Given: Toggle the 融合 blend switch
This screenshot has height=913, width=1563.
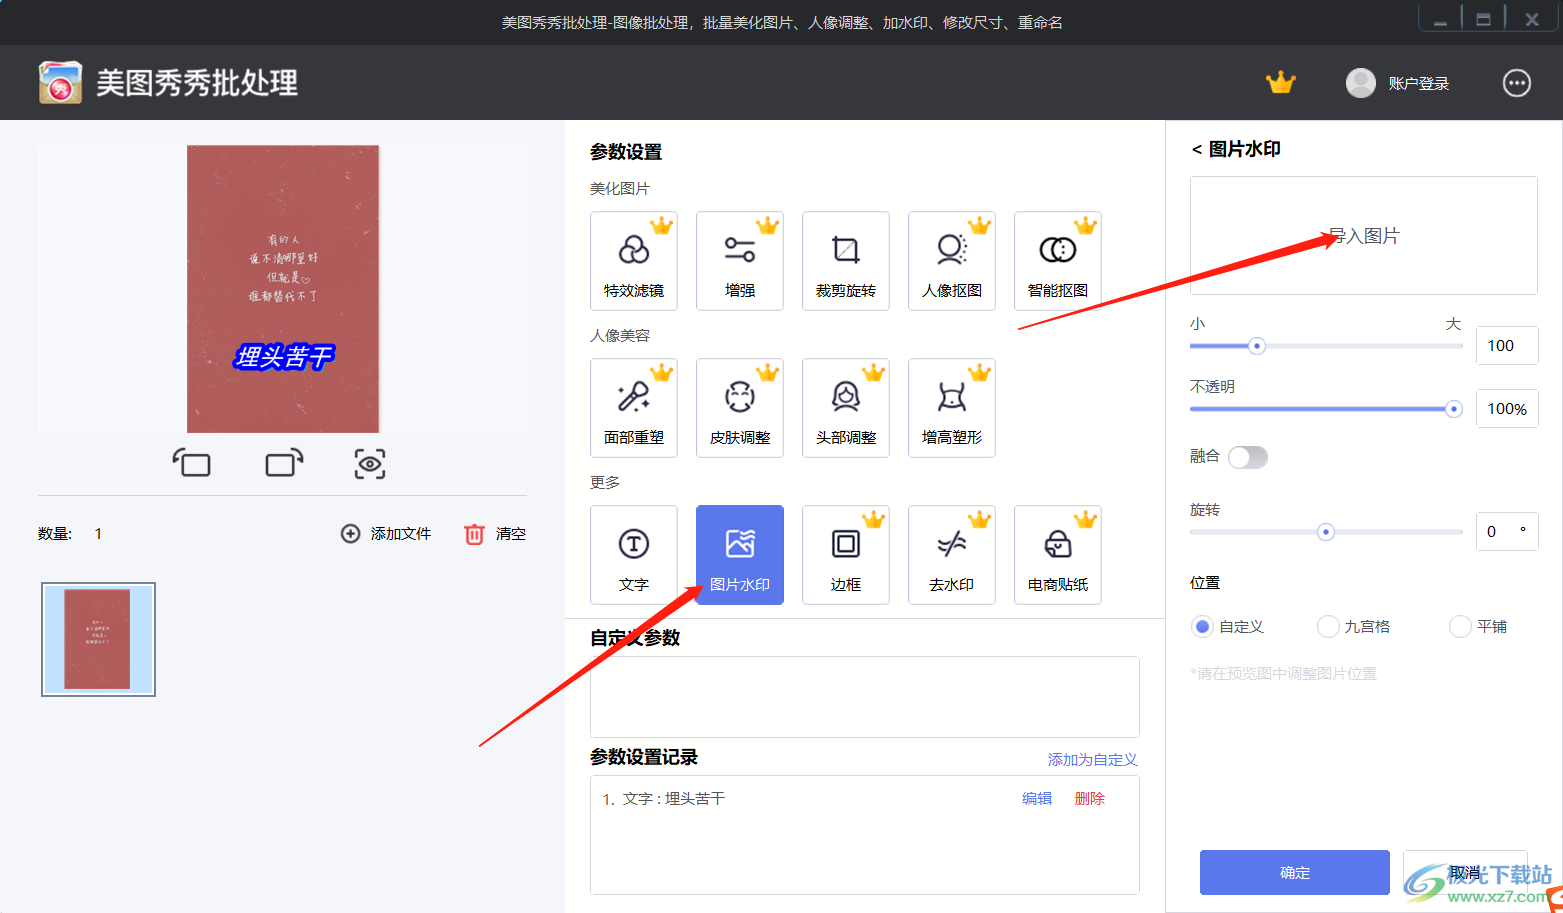Looking at the screenshot, I should point(1248,457).
